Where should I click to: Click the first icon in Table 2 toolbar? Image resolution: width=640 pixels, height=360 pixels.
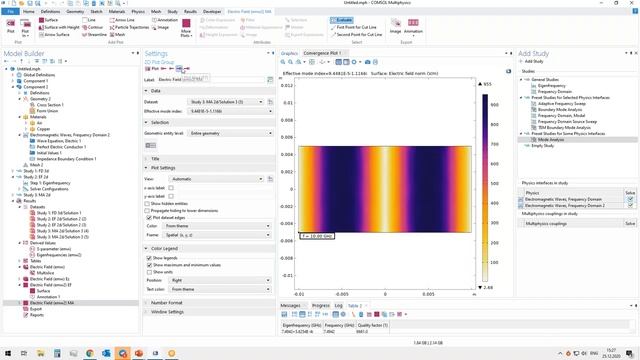[x=284, y=314]
